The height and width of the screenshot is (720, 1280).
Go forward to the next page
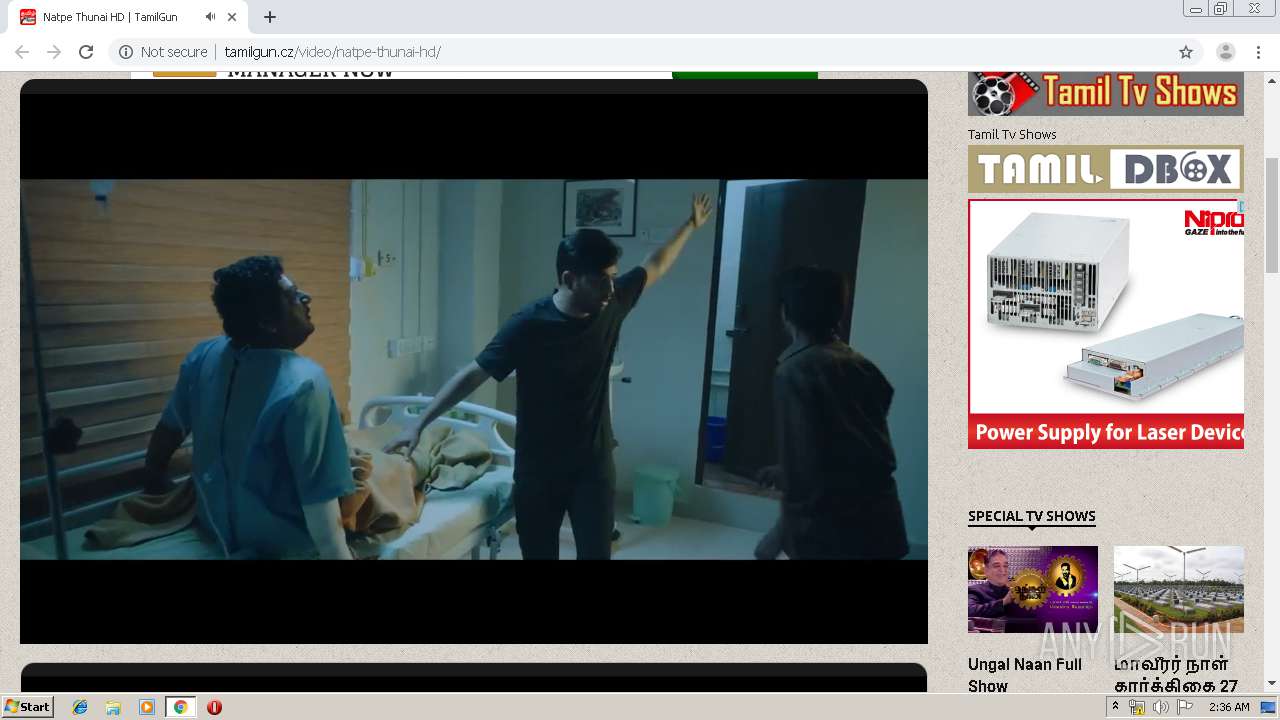(x=54, y=52)
